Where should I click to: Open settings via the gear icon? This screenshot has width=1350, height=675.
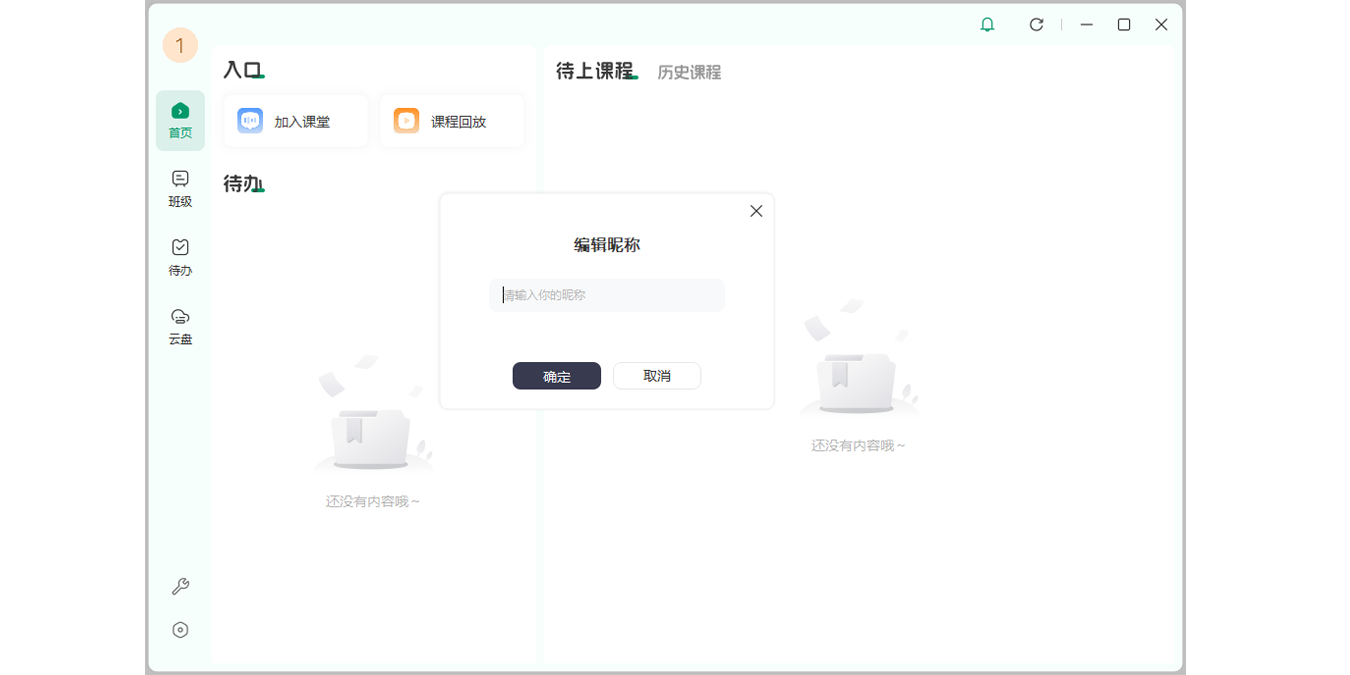pyautogui.click(x=180, y=630)
